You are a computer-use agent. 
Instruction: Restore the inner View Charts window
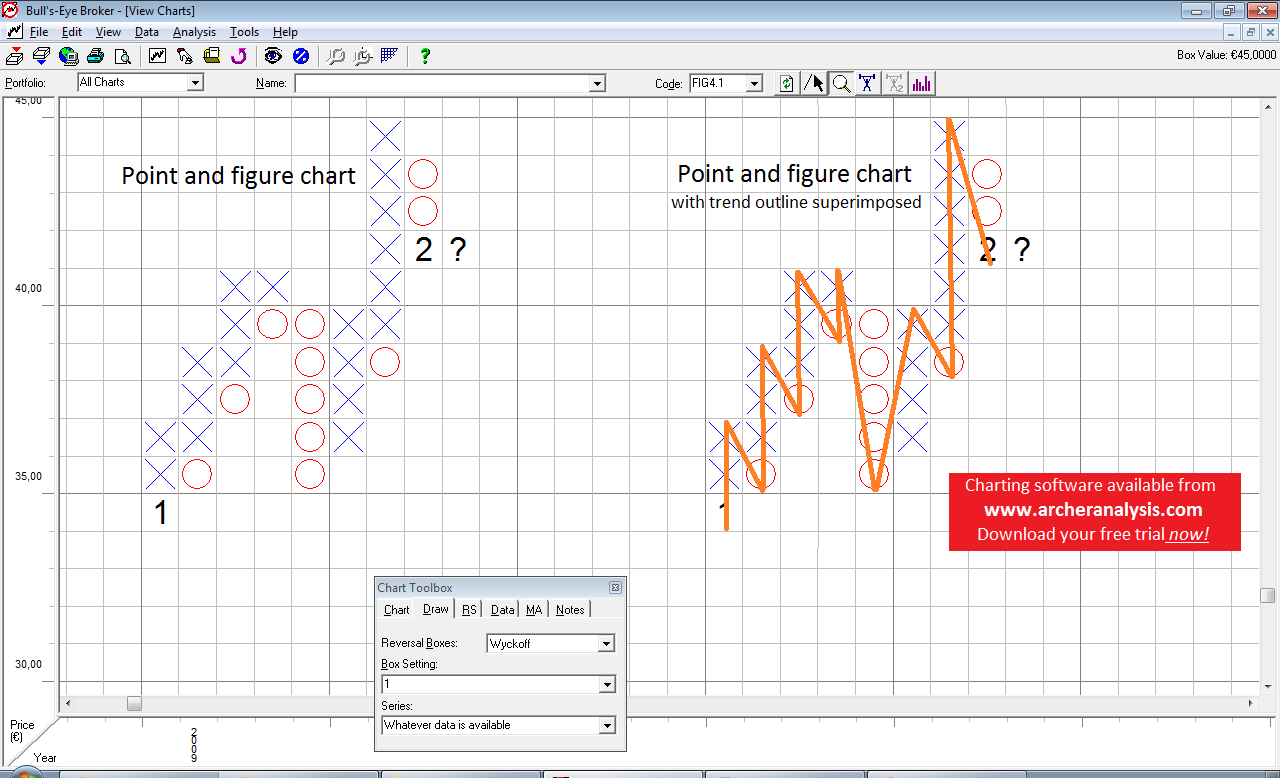tap(1251, 32)
